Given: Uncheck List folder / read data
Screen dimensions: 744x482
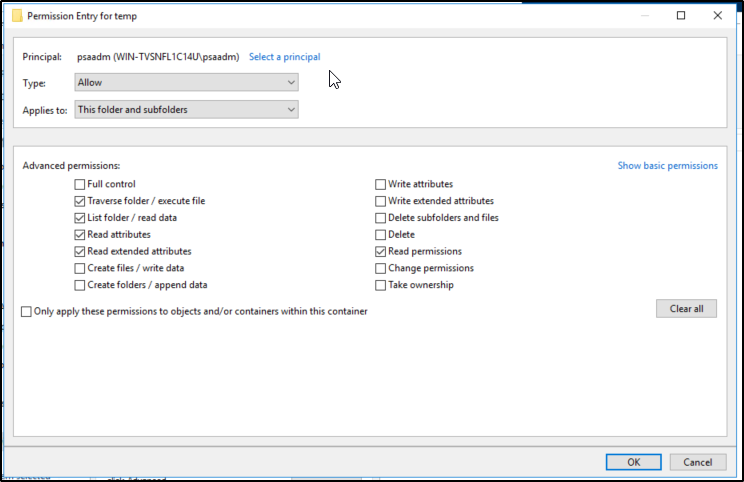Looking at the screenshot, I should (x=80, y=218).
